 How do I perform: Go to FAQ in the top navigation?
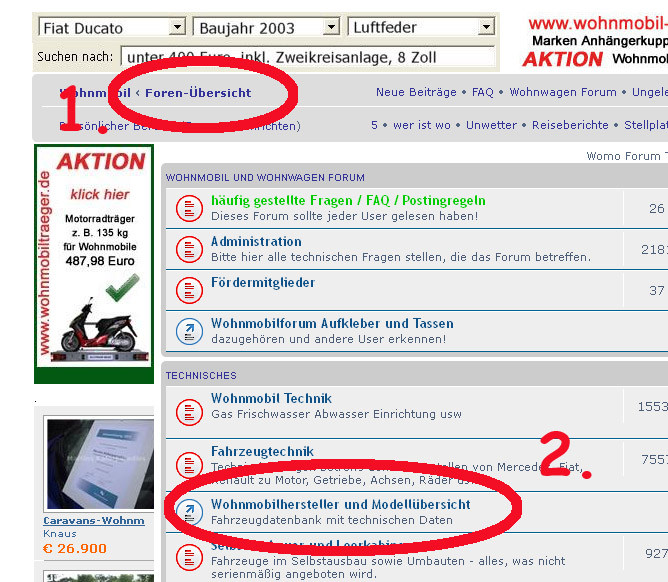click(483, 92)
